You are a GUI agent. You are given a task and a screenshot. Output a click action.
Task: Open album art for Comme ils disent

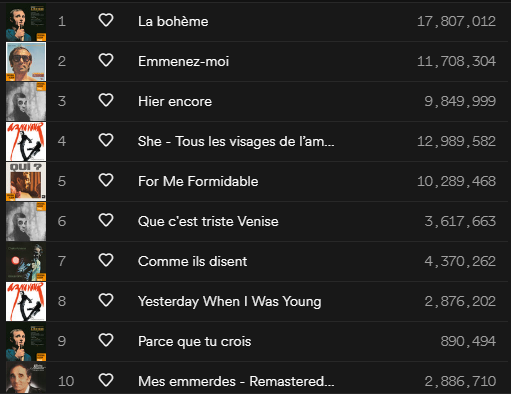[x=26, y=261]
